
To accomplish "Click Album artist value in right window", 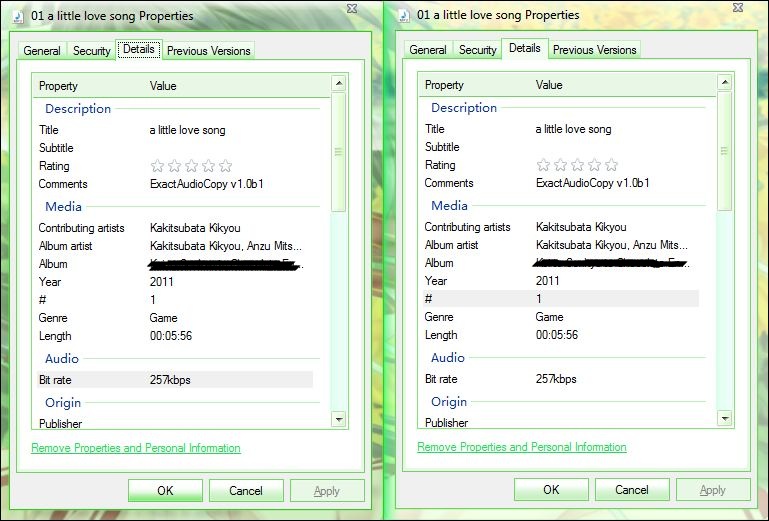I will click(x=612, y=245).
